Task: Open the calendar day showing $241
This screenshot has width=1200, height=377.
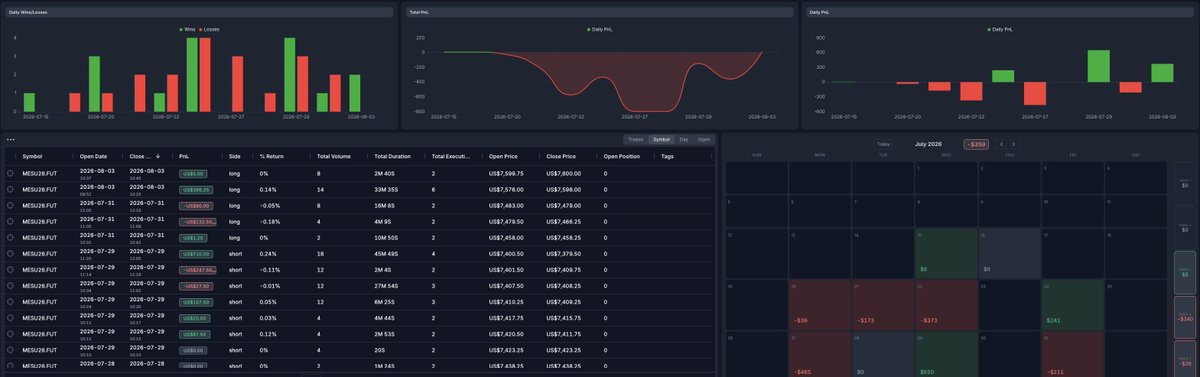Action: pos(1073,306)
